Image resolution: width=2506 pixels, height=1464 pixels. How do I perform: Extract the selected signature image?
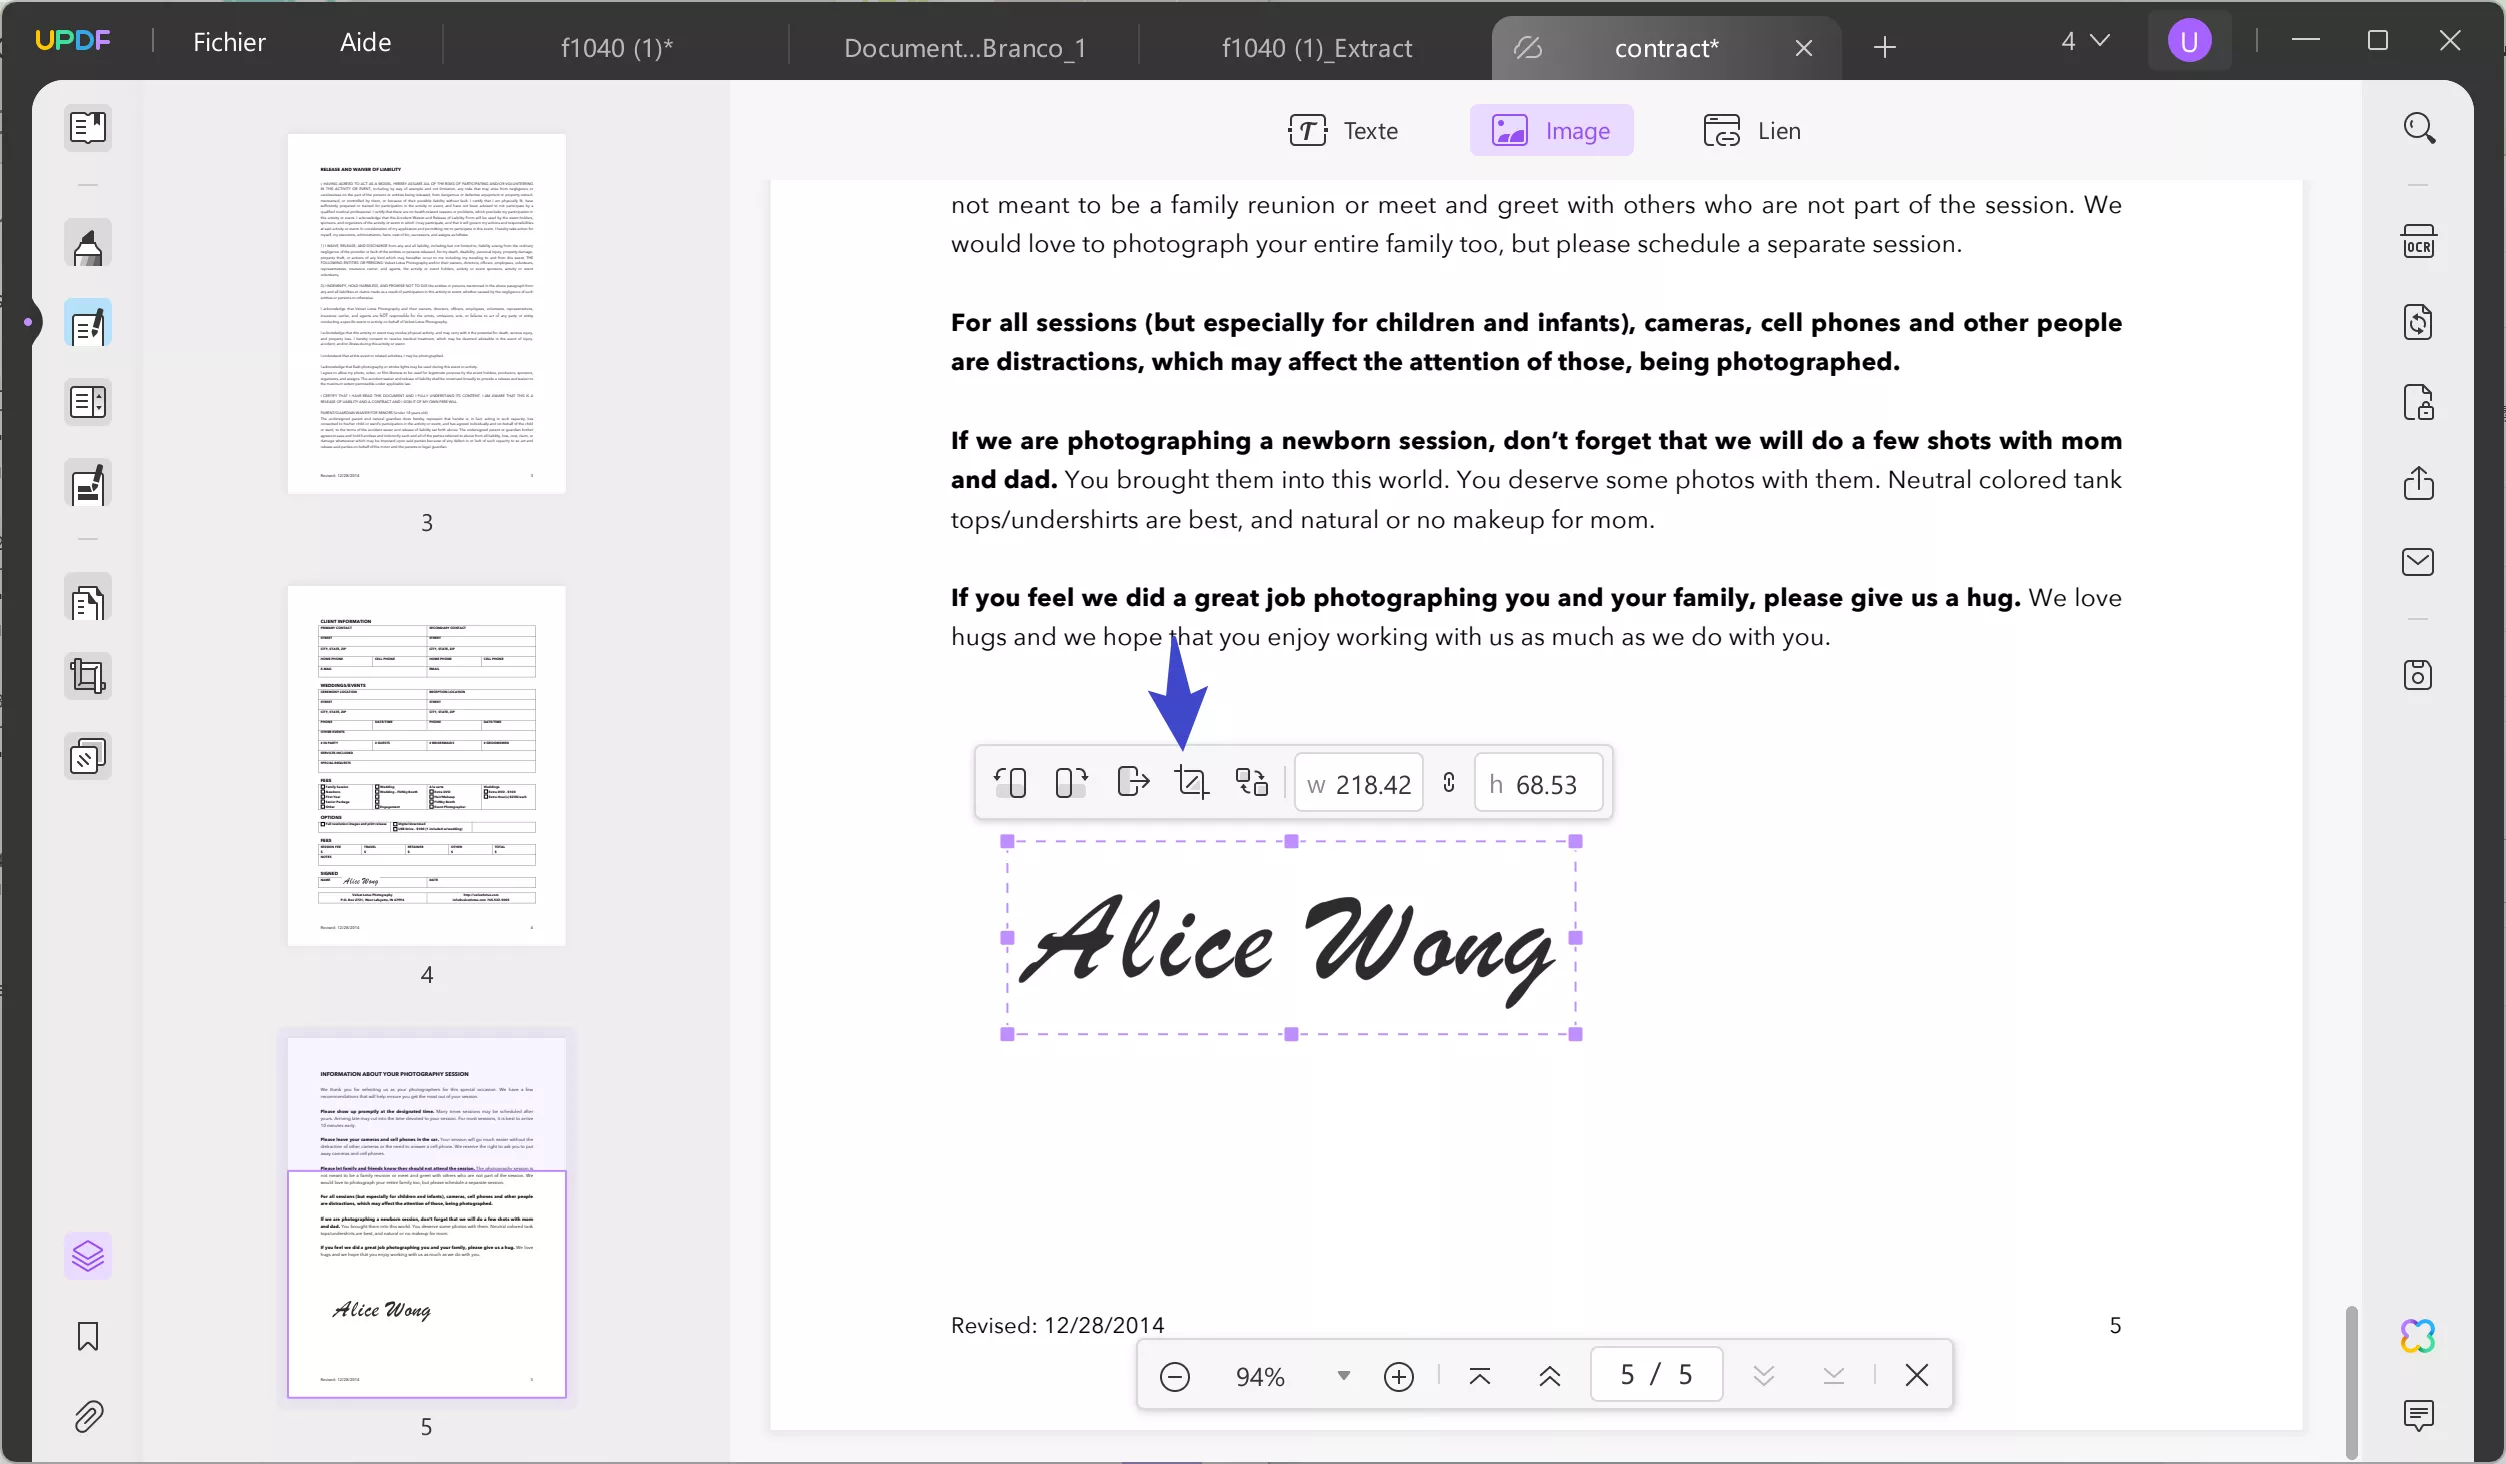1131,782
